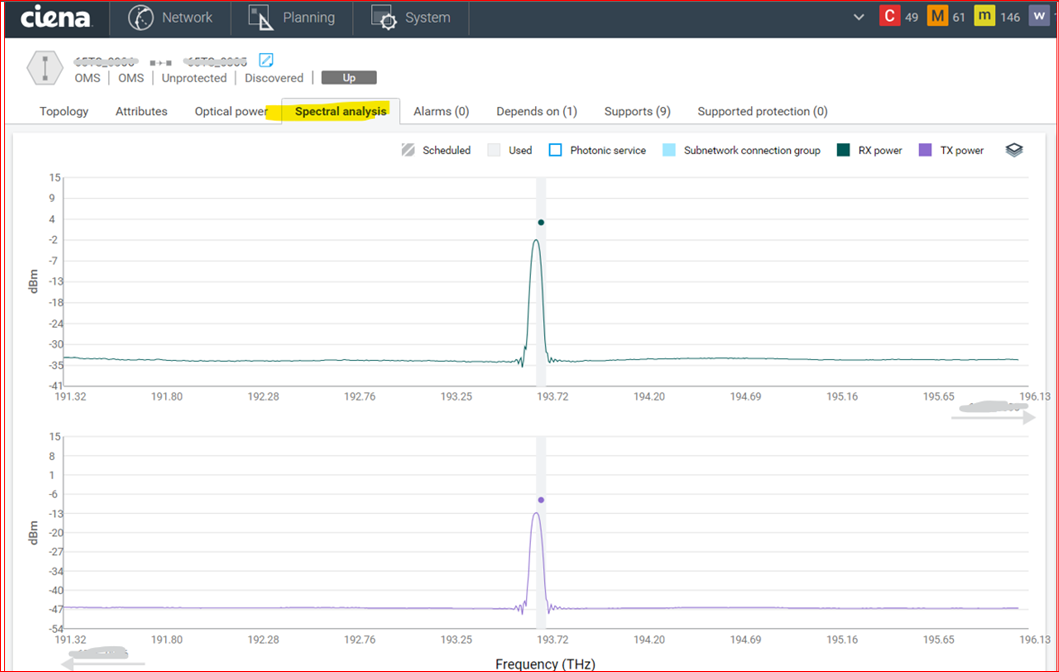Click the orange Major alarms badge
The width and height of the screenshot is (1059, 672).
(937, 16)
